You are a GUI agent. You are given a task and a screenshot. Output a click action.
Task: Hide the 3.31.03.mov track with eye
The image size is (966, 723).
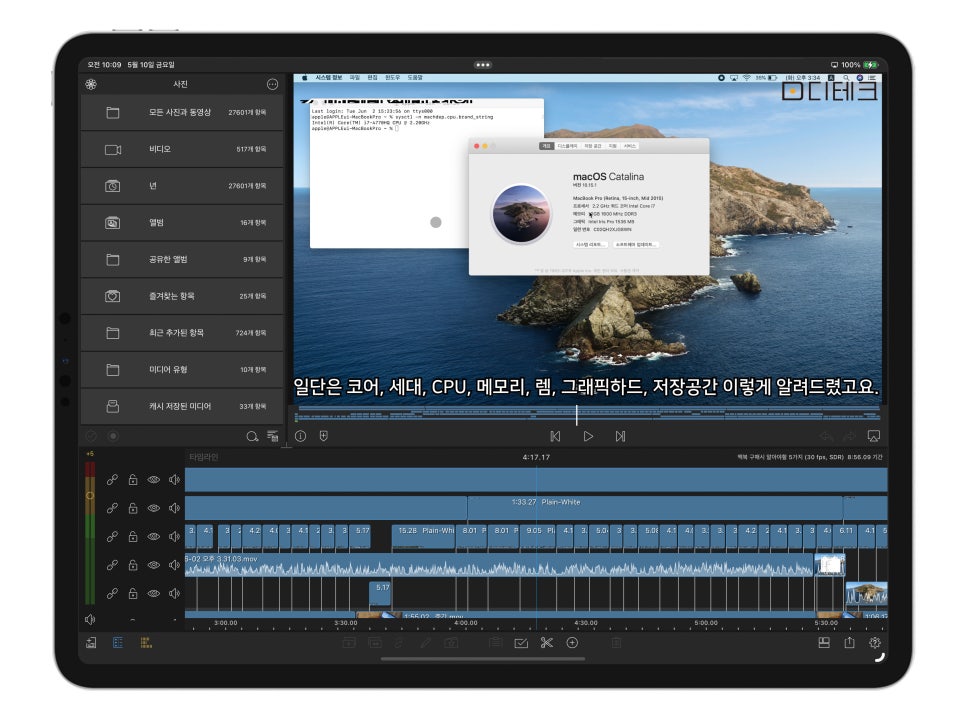click(x=153, y=565)
